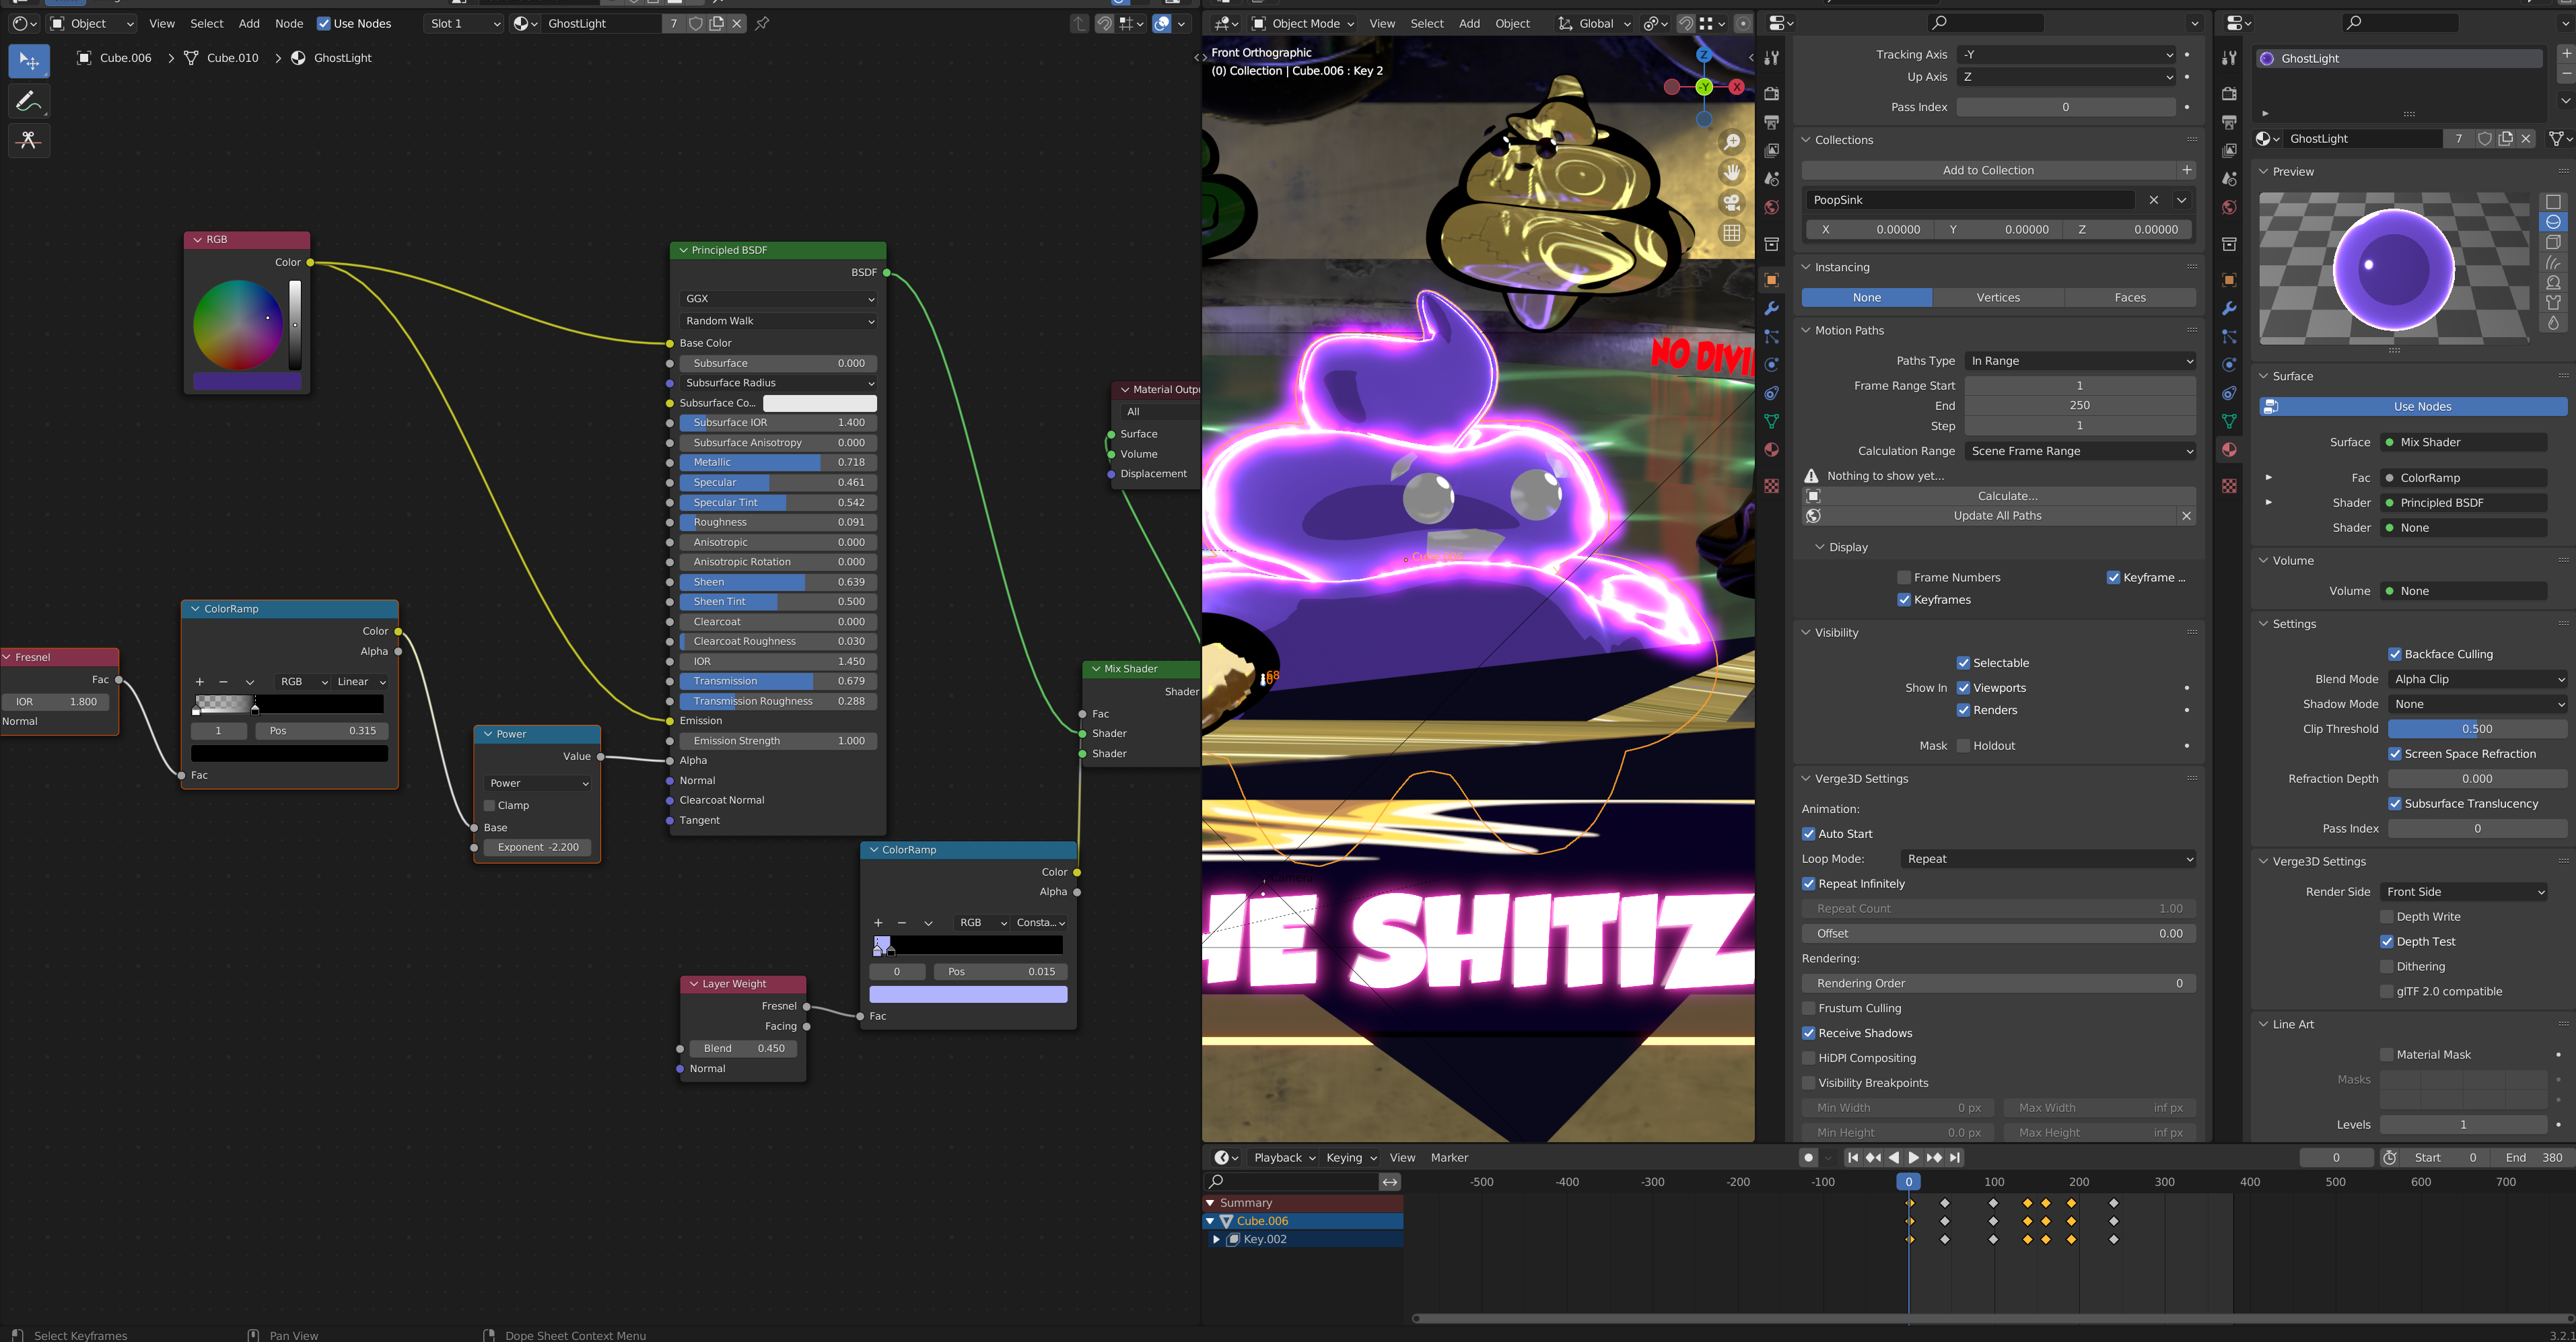Toggle the Use Nodes checkbox
The height and width of the screenshot is (1342, 2576).
coord(323,23)
